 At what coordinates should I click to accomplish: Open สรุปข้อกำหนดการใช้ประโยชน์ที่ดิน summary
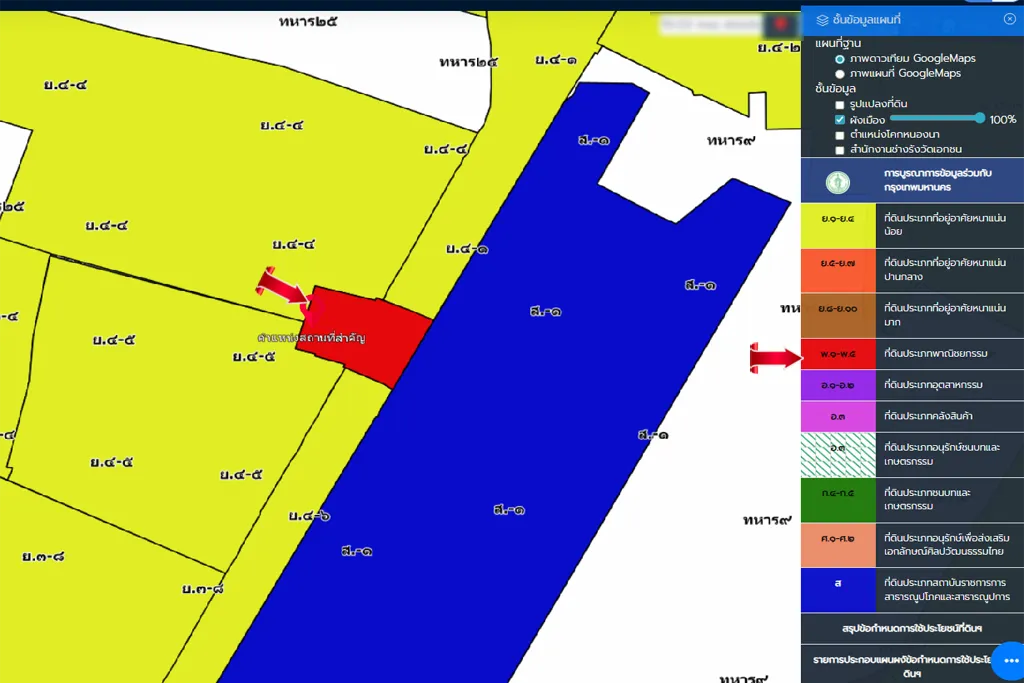point(912,628)
